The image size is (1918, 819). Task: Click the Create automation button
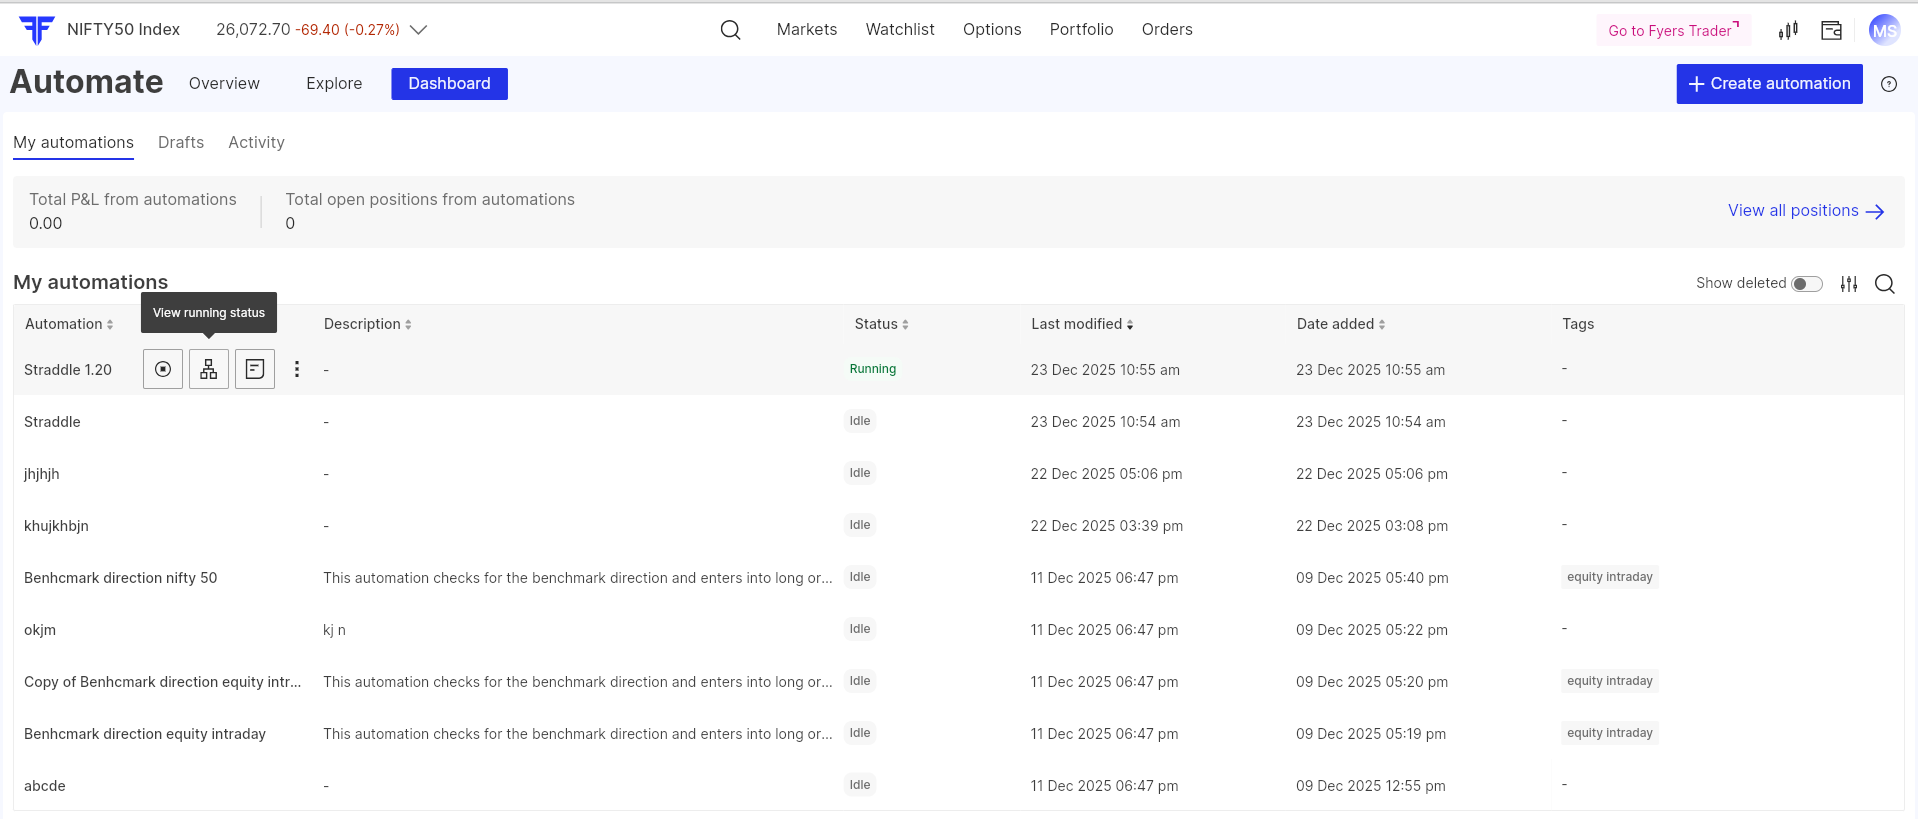click(1768, 84)
